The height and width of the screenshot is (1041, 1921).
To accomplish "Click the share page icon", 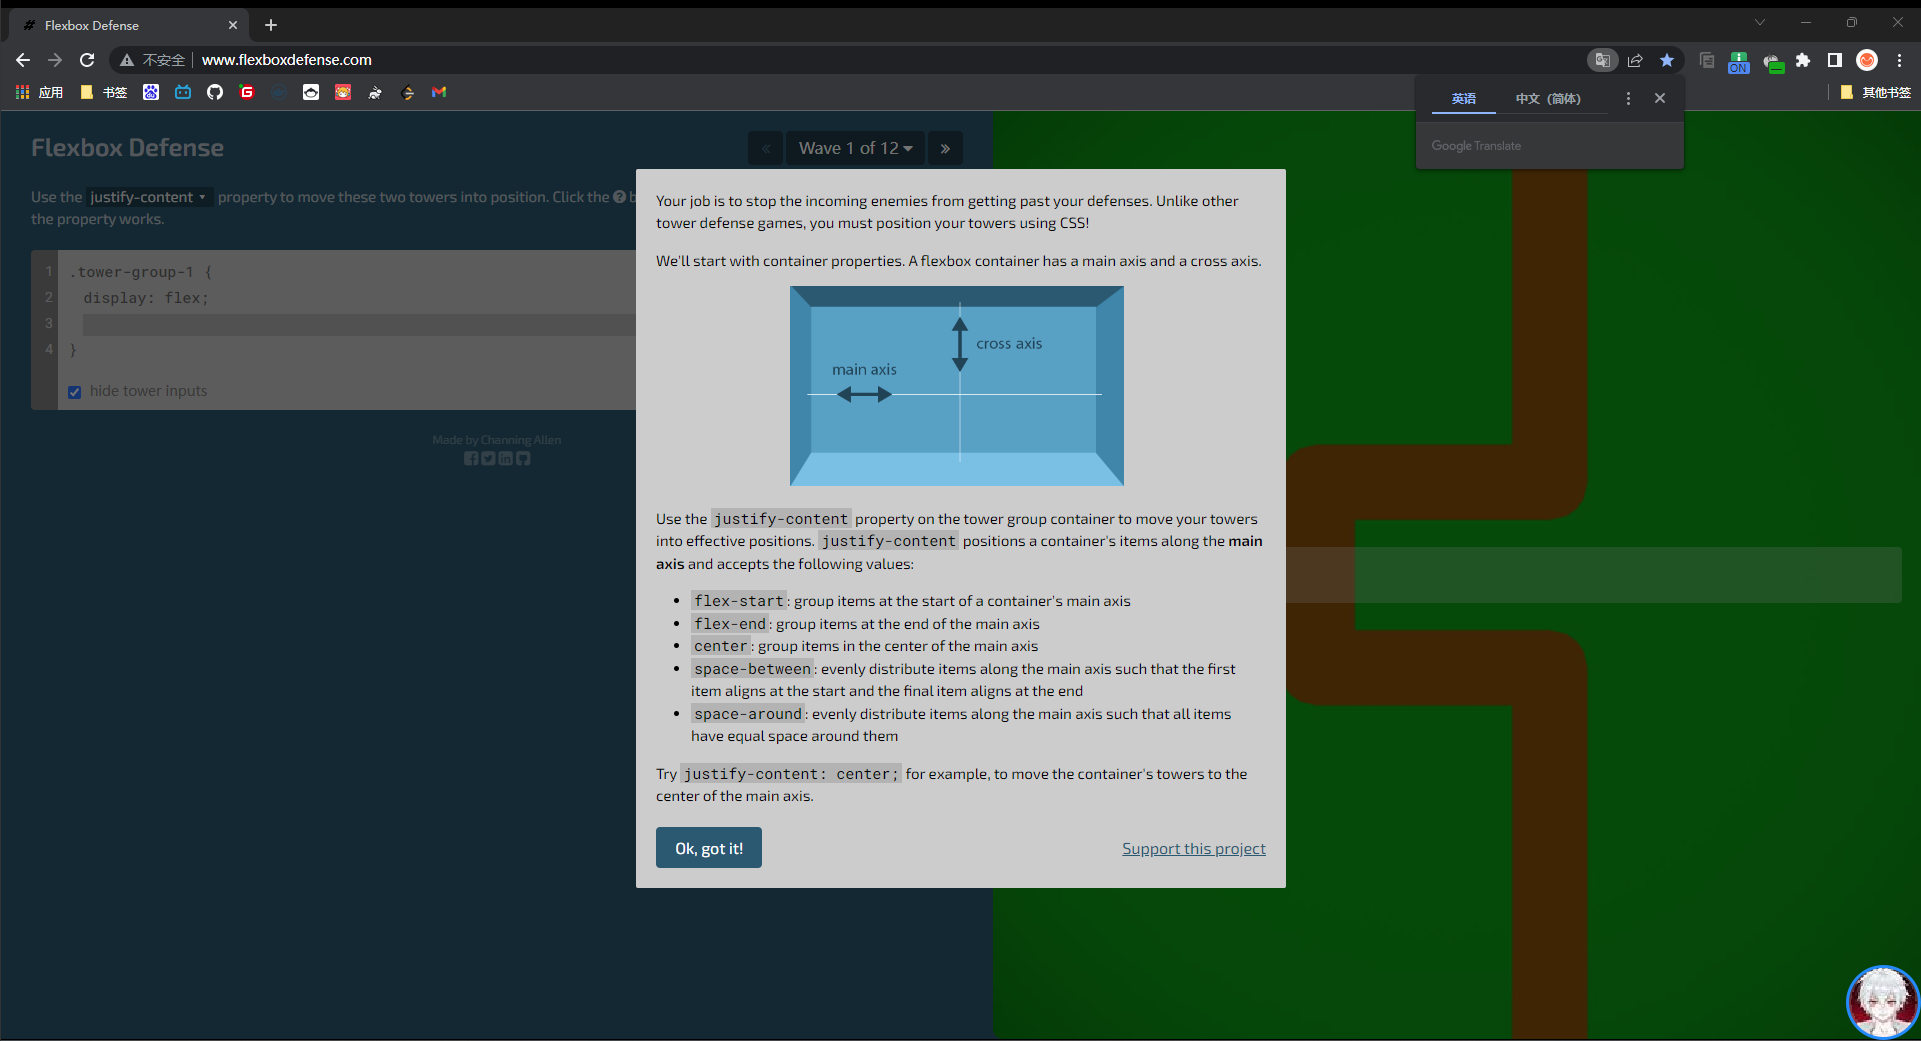I will pyautogui.click(x=1635, y=60).
